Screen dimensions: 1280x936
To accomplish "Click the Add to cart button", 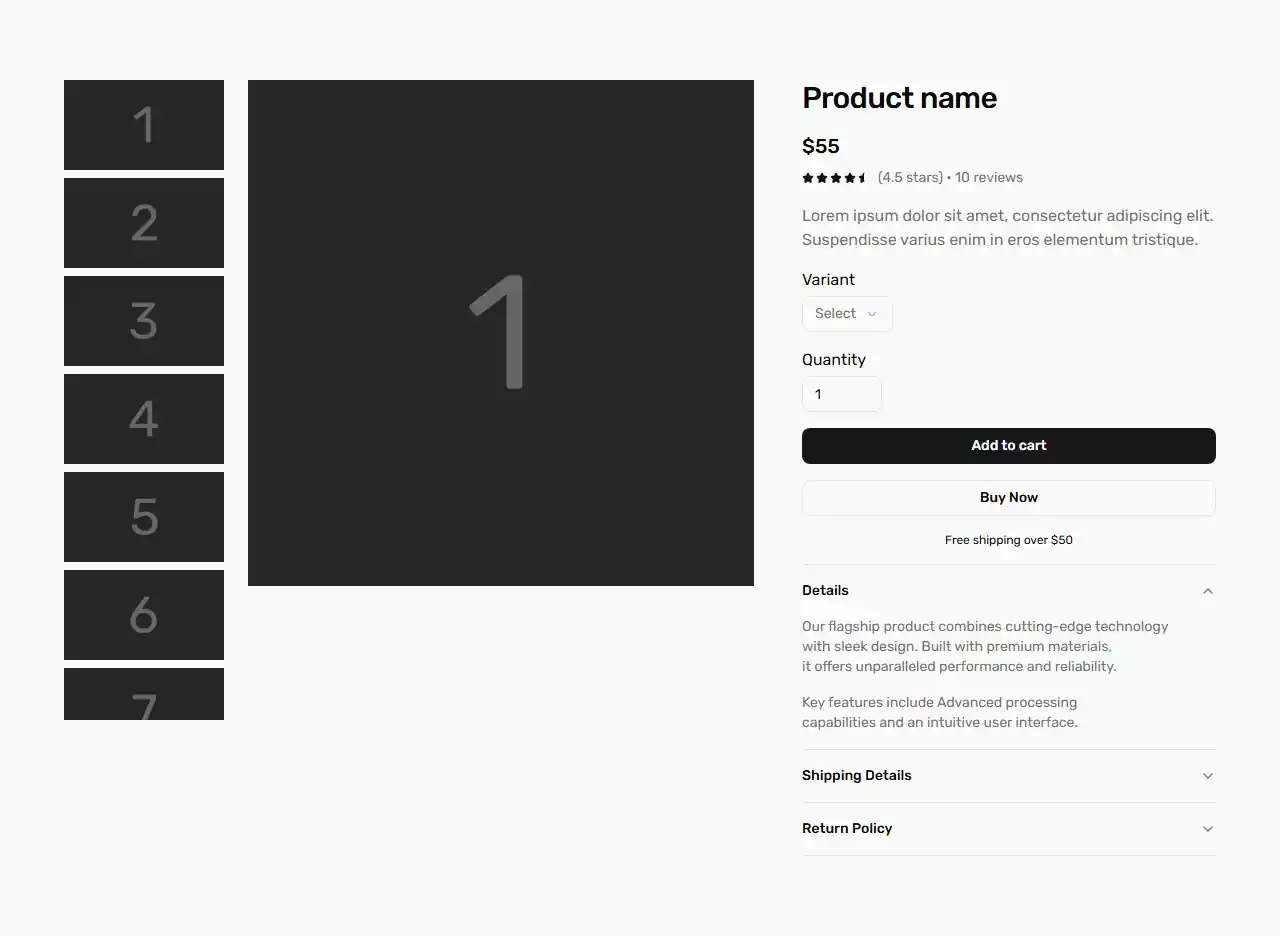I will 1008,445.
